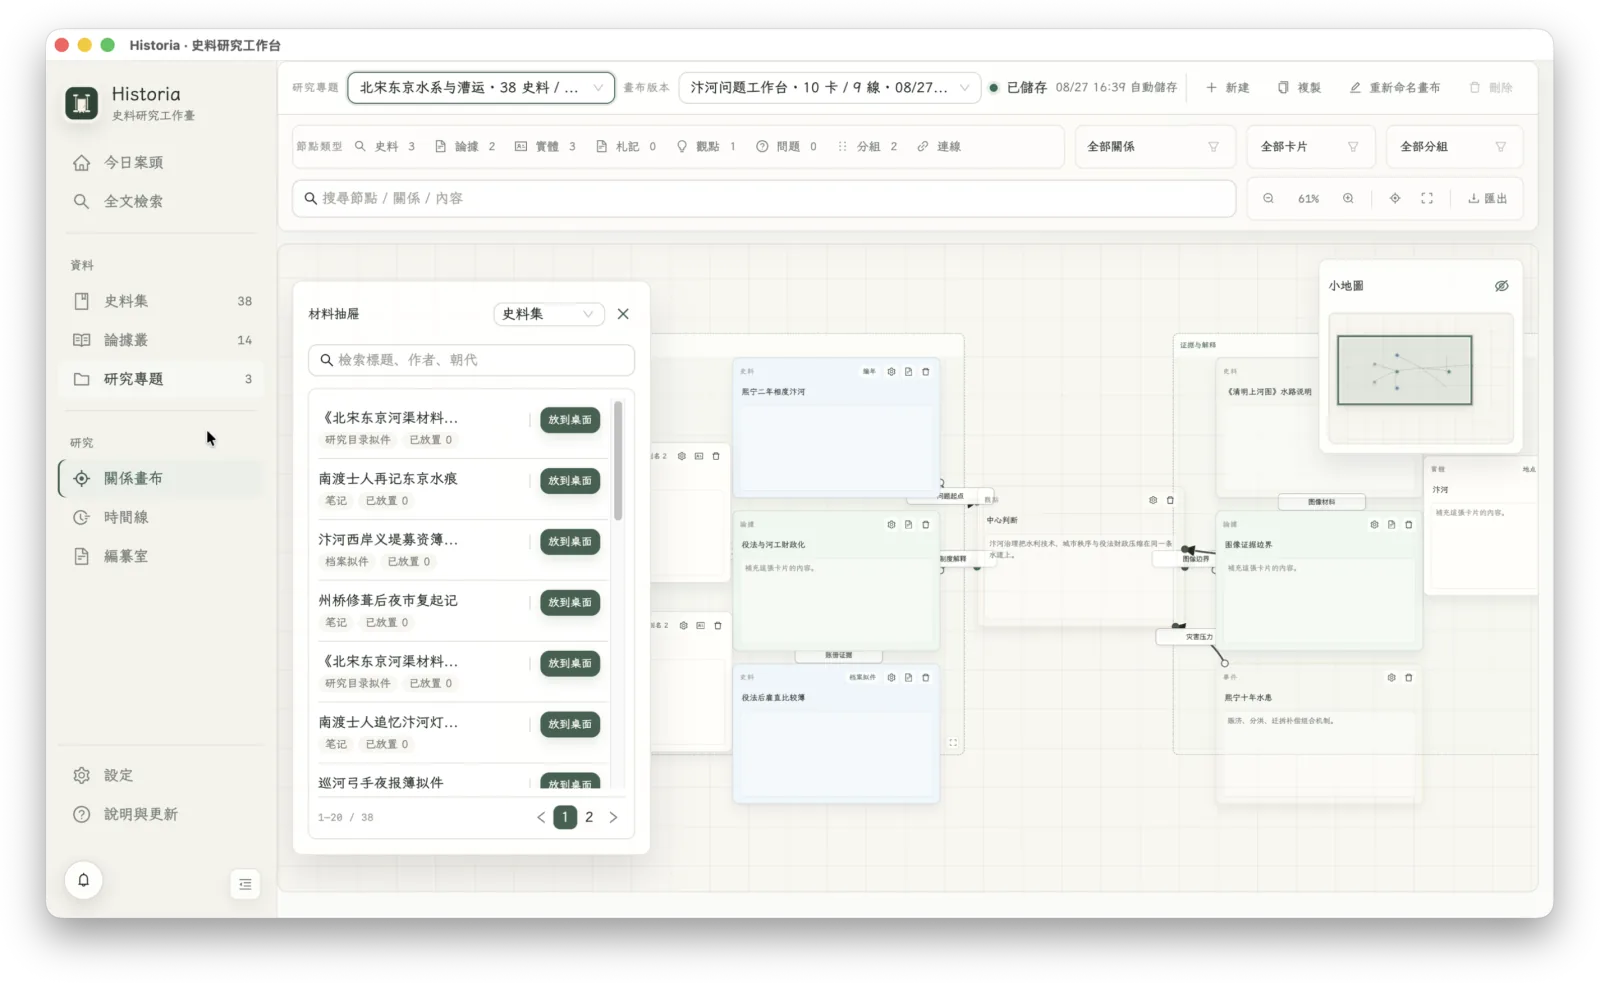
Task: Click minimap viewport thumbnail
Action: tap(1404, 370)
